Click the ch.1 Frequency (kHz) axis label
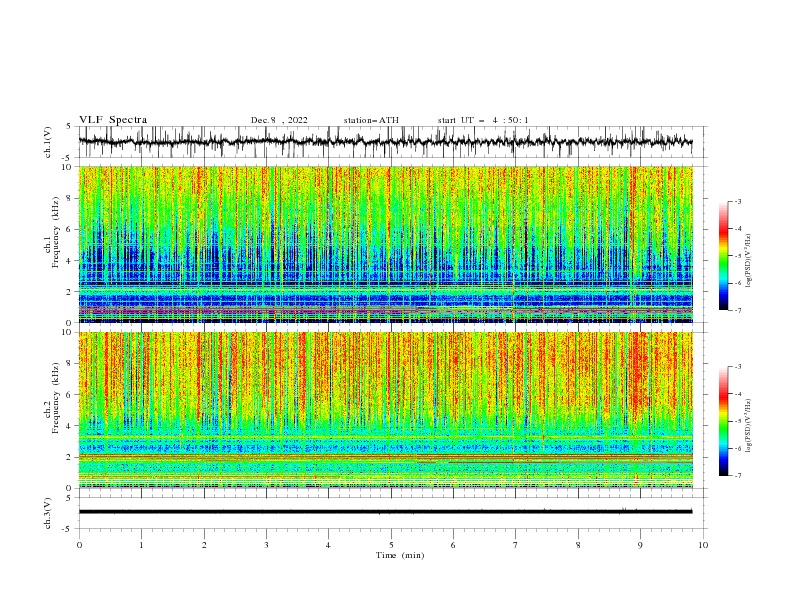The width and height of the screenshot is (792, 612). 52,232
